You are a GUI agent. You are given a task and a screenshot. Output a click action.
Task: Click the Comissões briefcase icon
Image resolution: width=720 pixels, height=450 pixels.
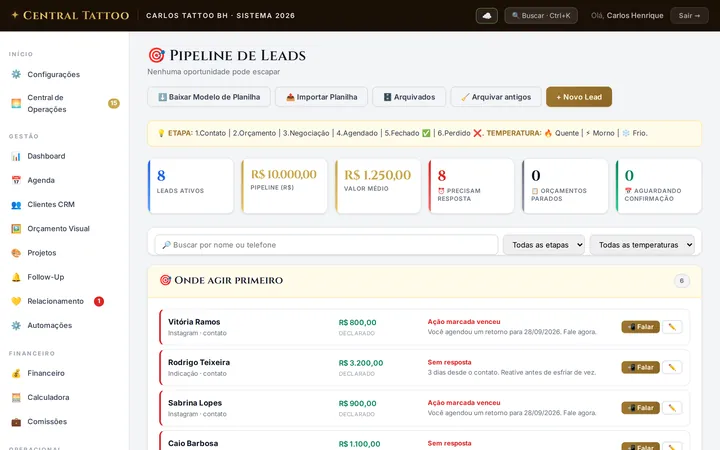tap(16, 422)
